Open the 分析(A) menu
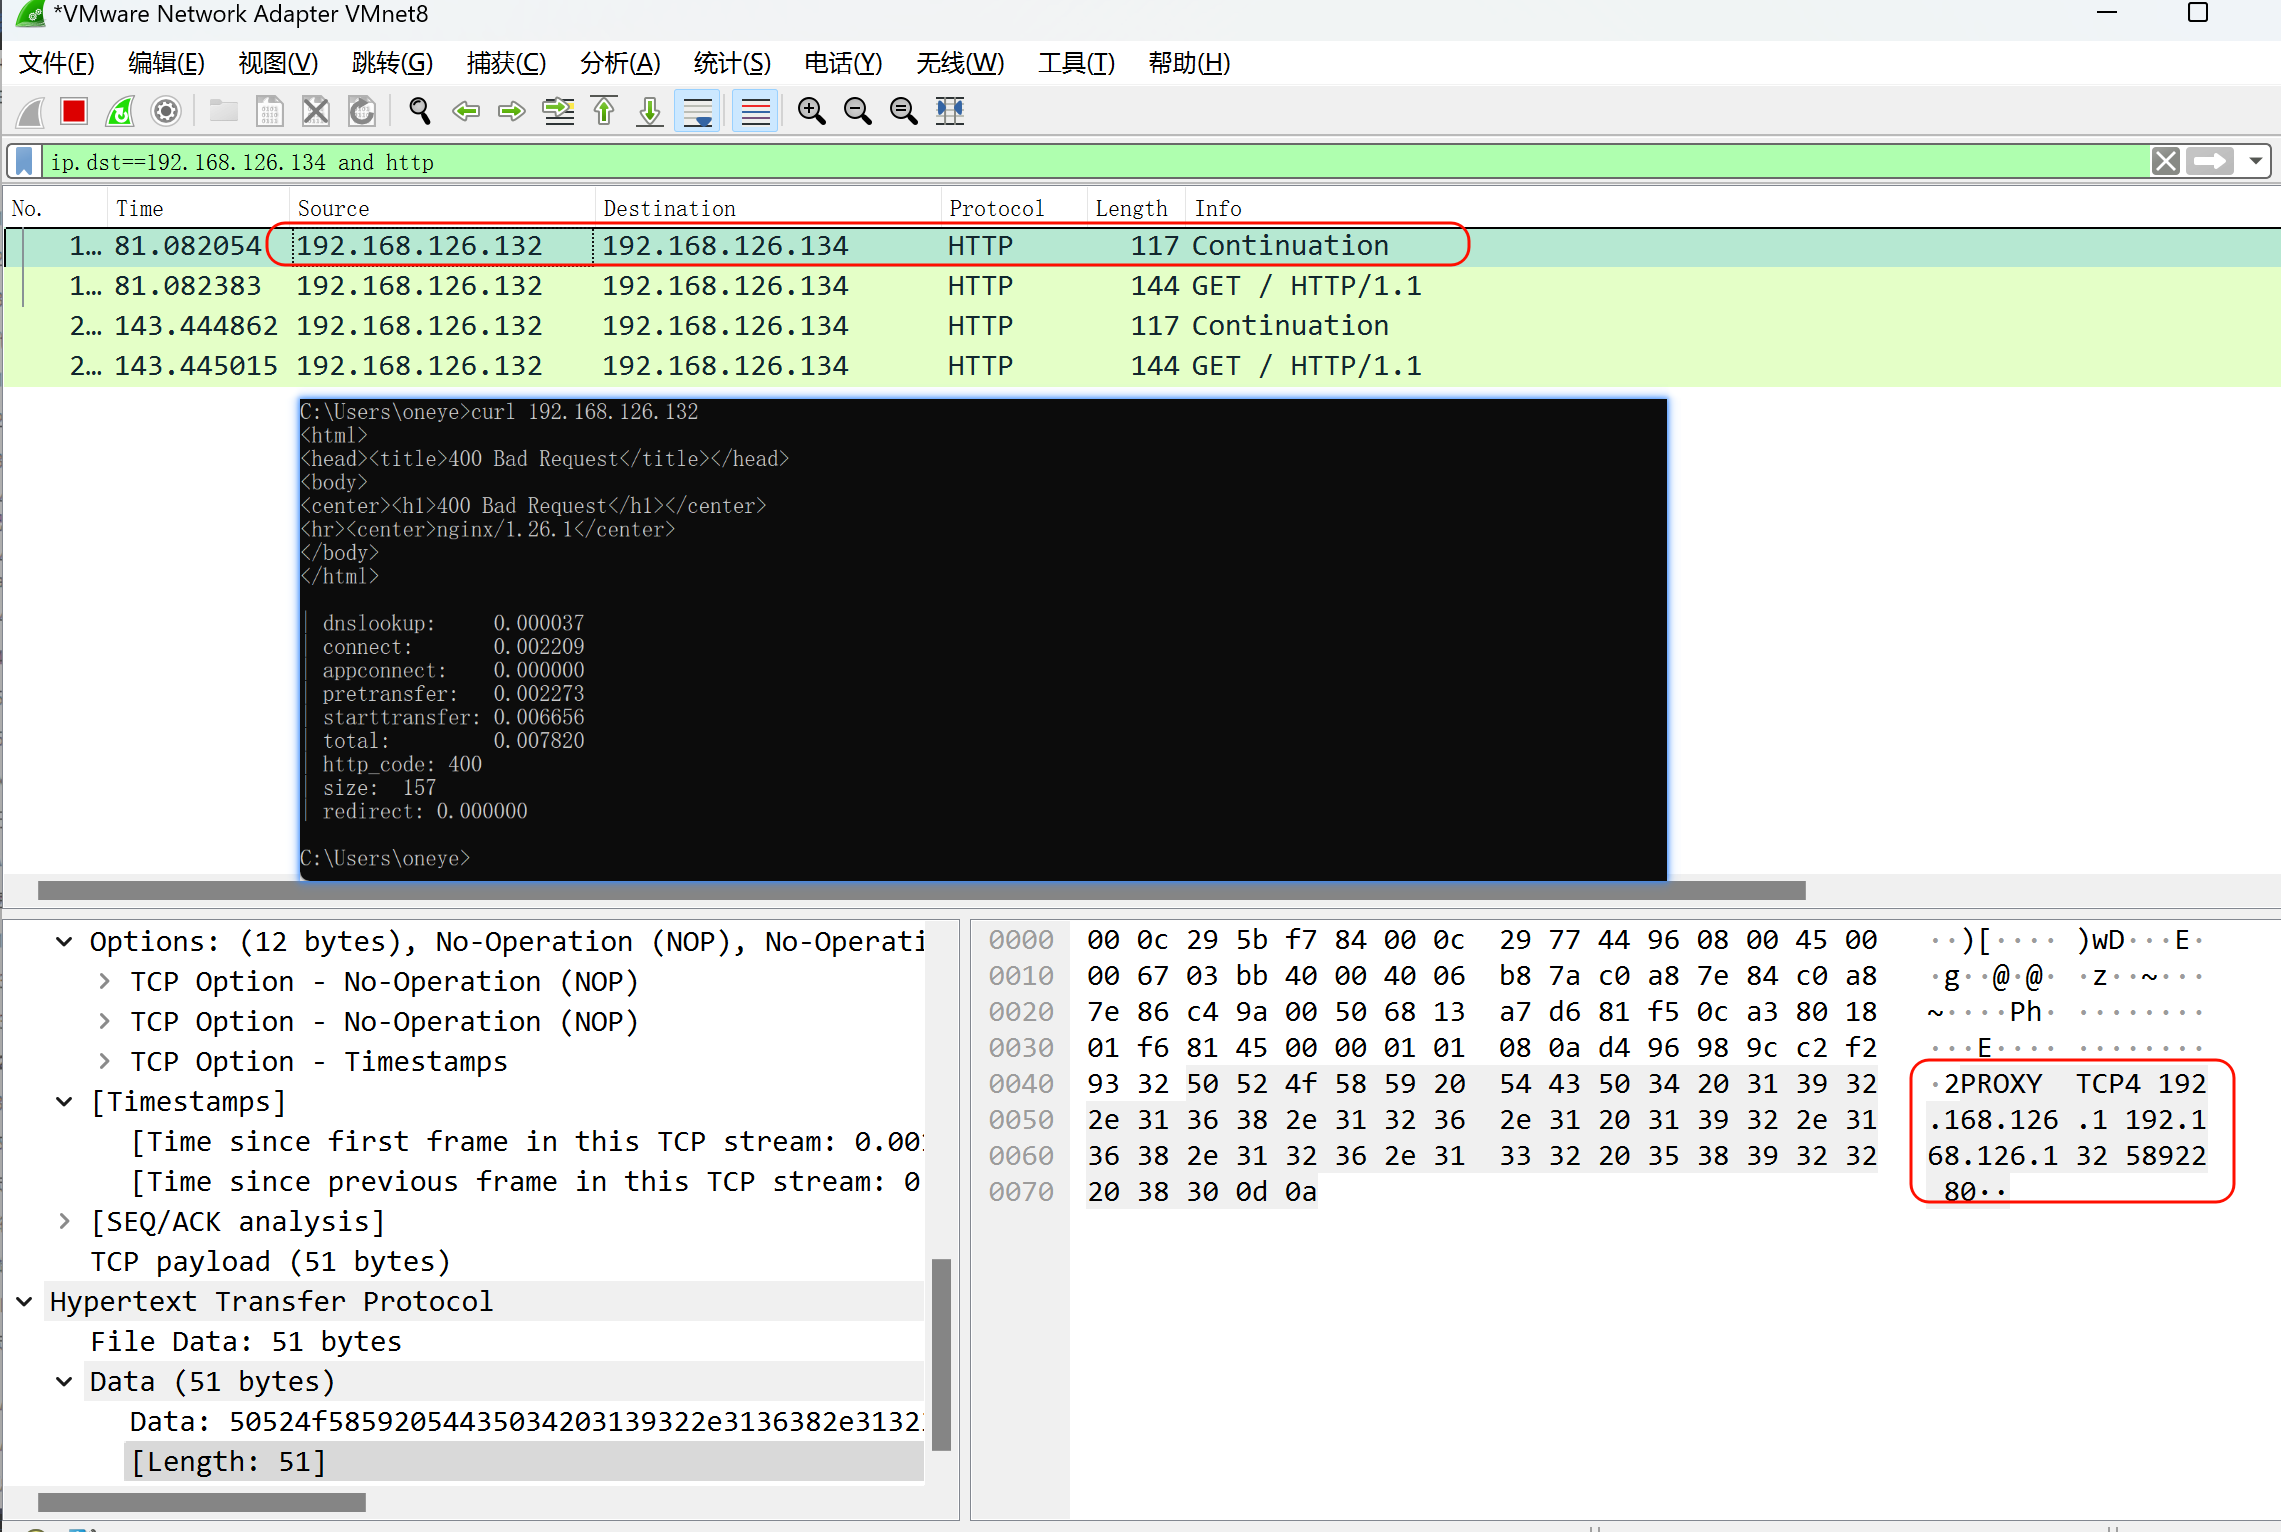The image size is (2281, 1532). click(x=619, y=64)
